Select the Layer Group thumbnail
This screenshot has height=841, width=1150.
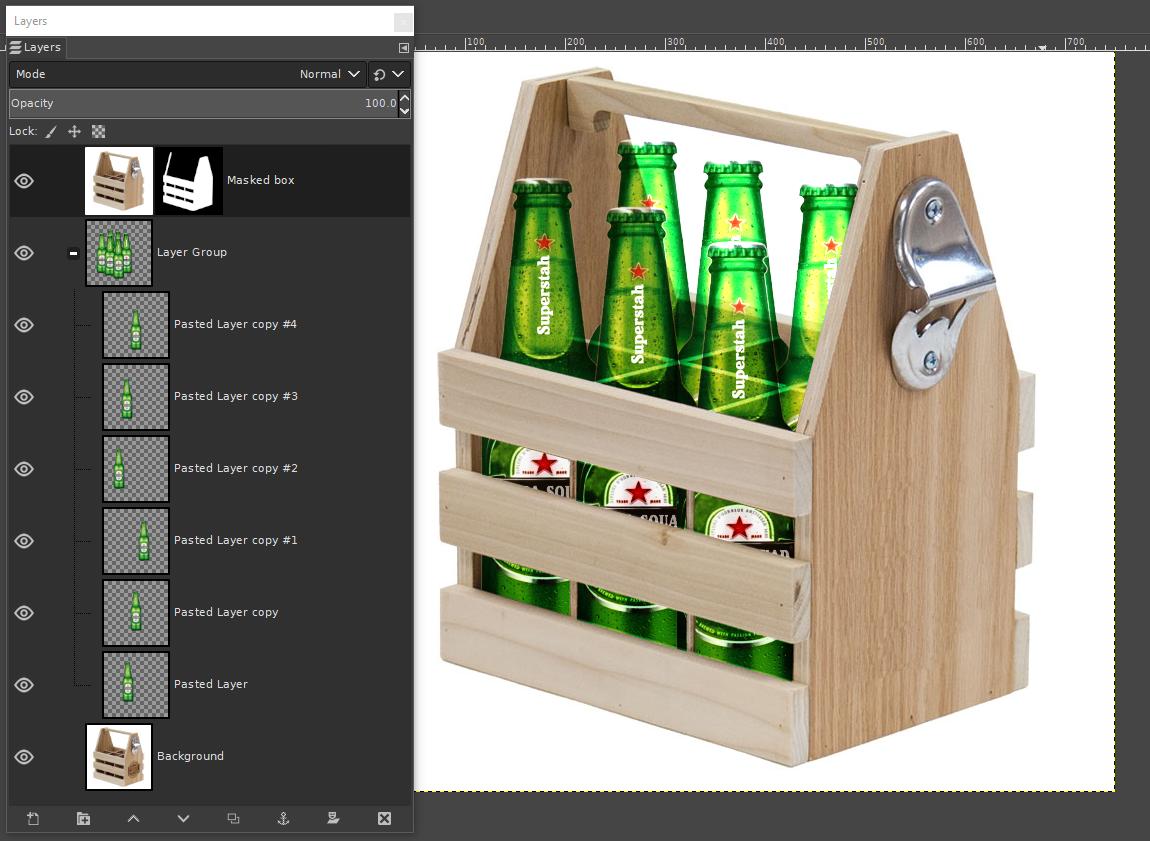[119, 253]
